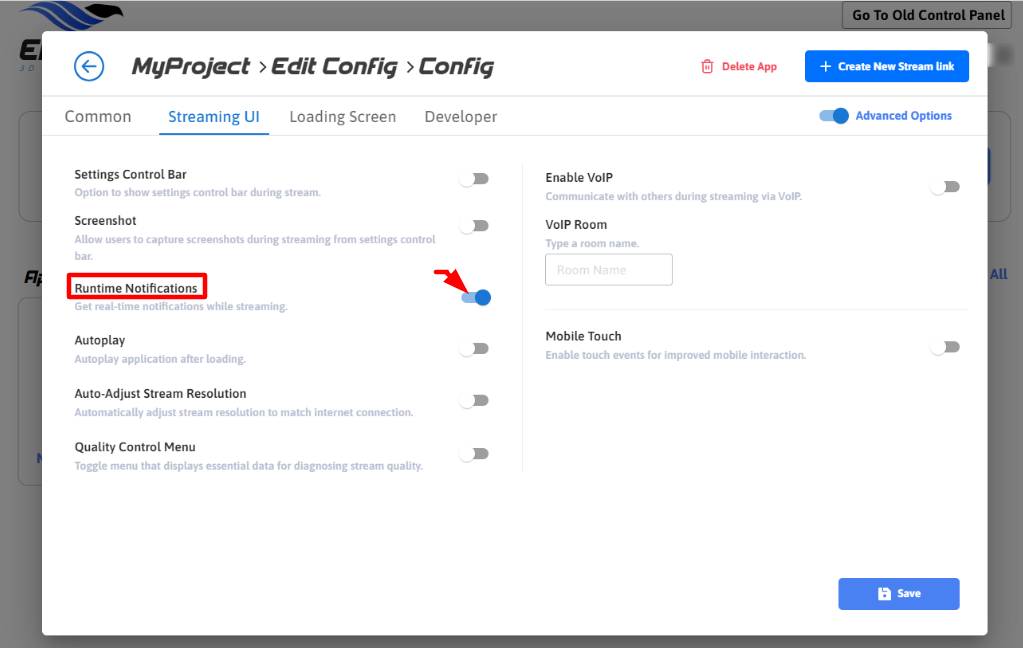
Task: Turn on the Mobile Touch switch
Action: pos(945,347)
